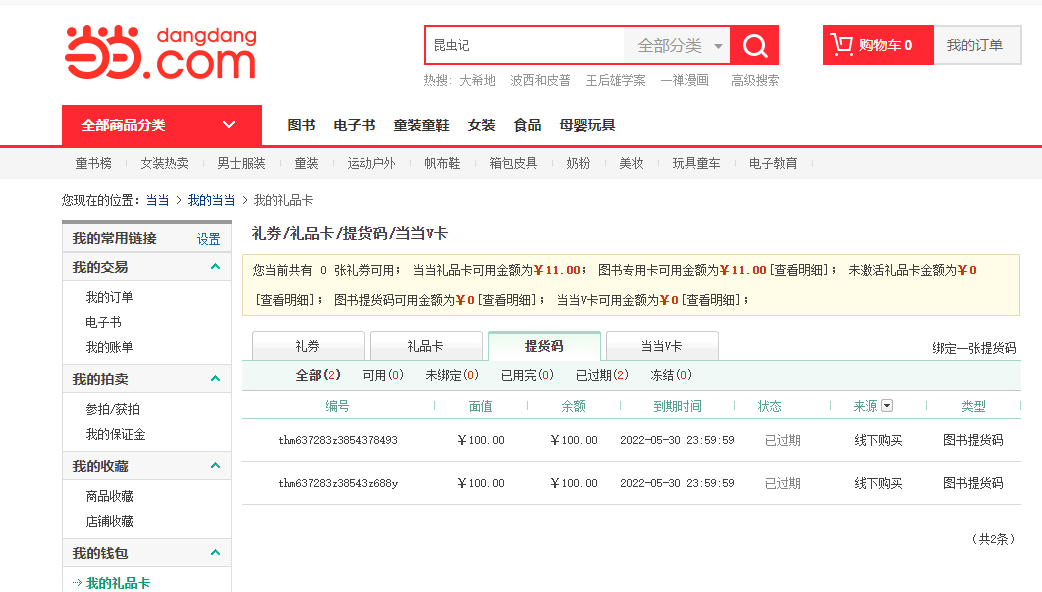Filter by 已用完(0)
Viewport: 1042px width, 592px height.
(x=527, y=375)
